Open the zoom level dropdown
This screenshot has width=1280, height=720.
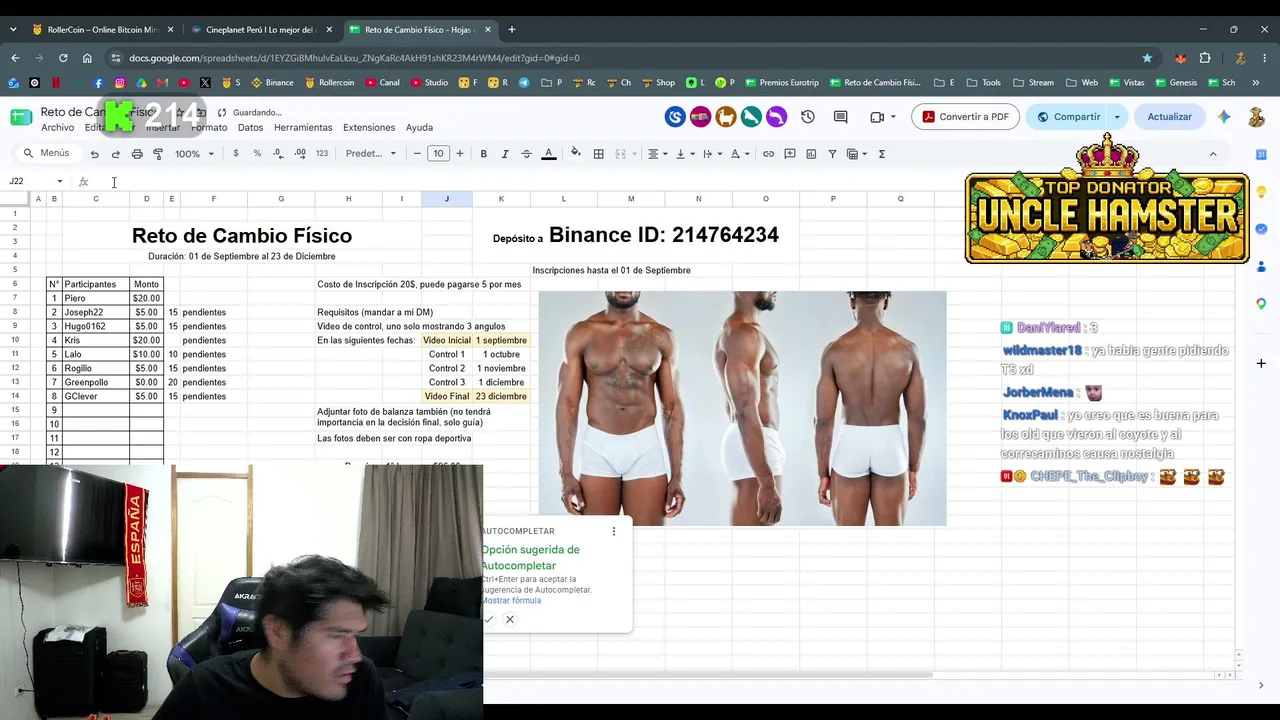tap(195, 154)
